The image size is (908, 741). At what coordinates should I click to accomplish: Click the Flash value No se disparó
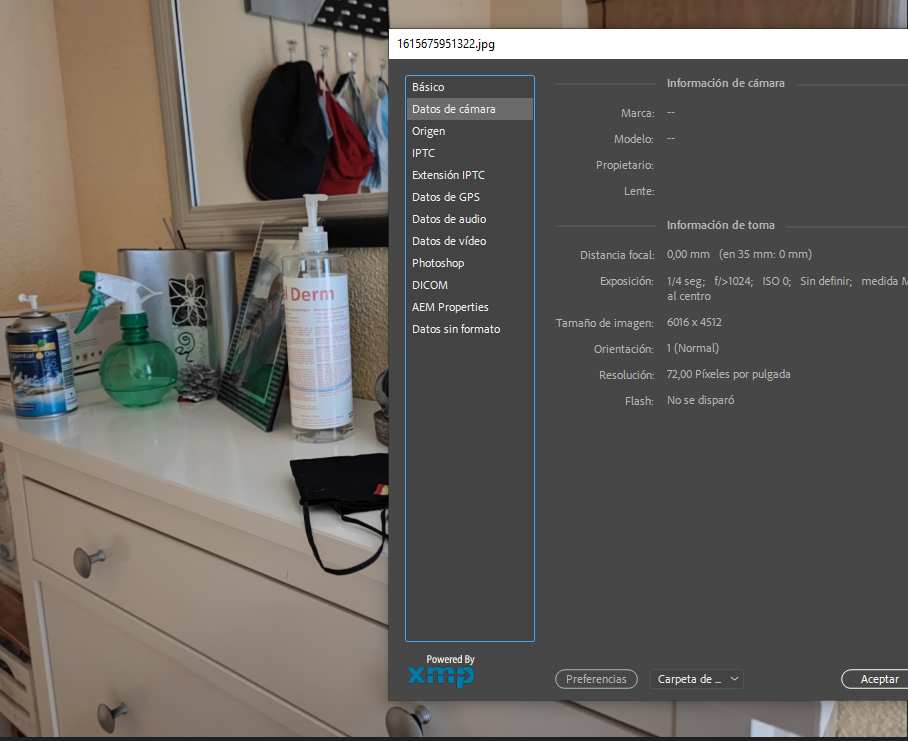(700, 400)
